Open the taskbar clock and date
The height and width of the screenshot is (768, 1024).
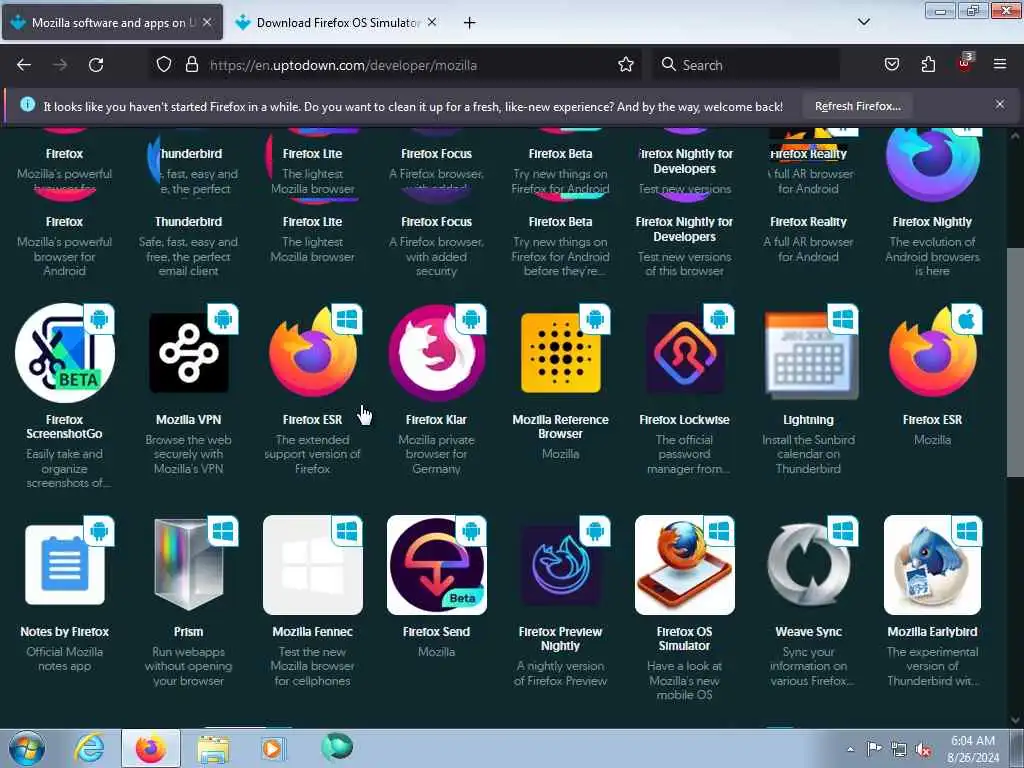pyautogui.click(x=973, y=749)
